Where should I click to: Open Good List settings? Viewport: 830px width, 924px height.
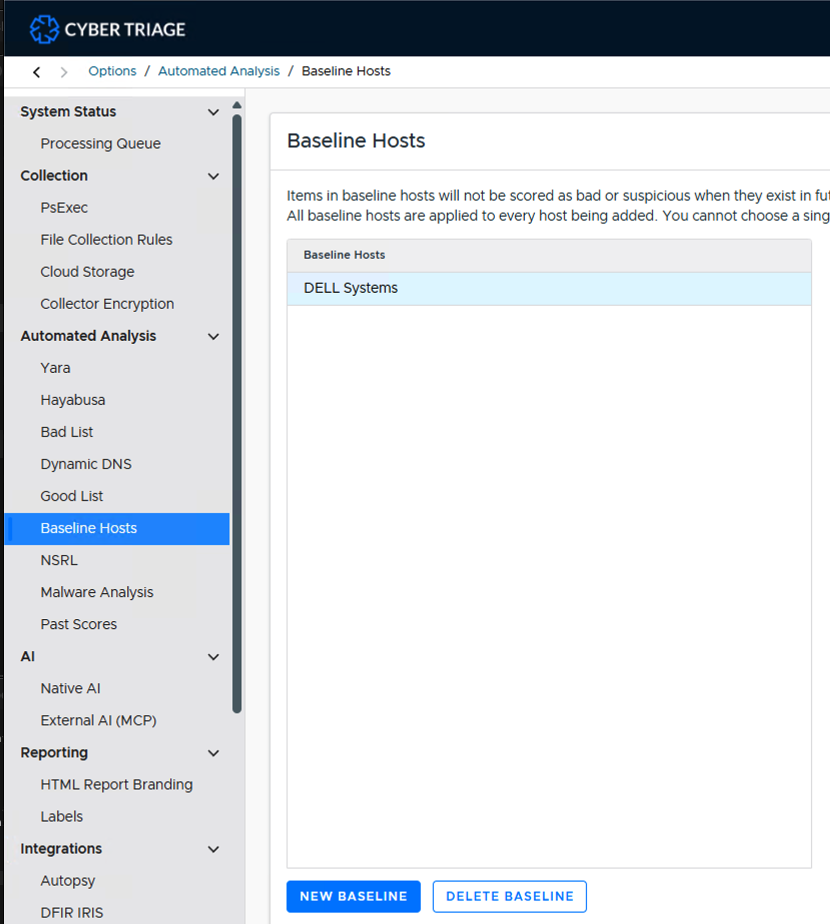click(x=71, y=496)
